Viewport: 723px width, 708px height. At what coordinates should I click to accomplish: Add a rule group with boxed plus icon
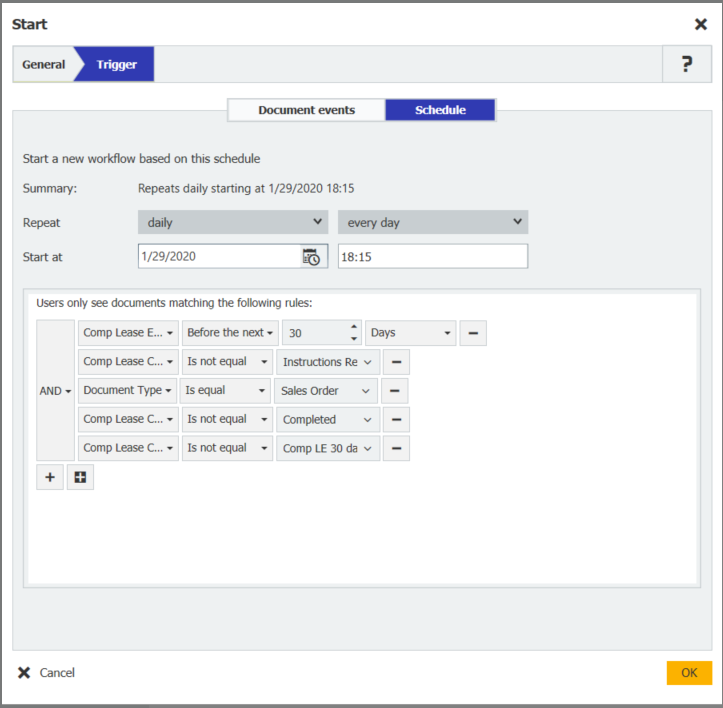click(x=80, y=478)
